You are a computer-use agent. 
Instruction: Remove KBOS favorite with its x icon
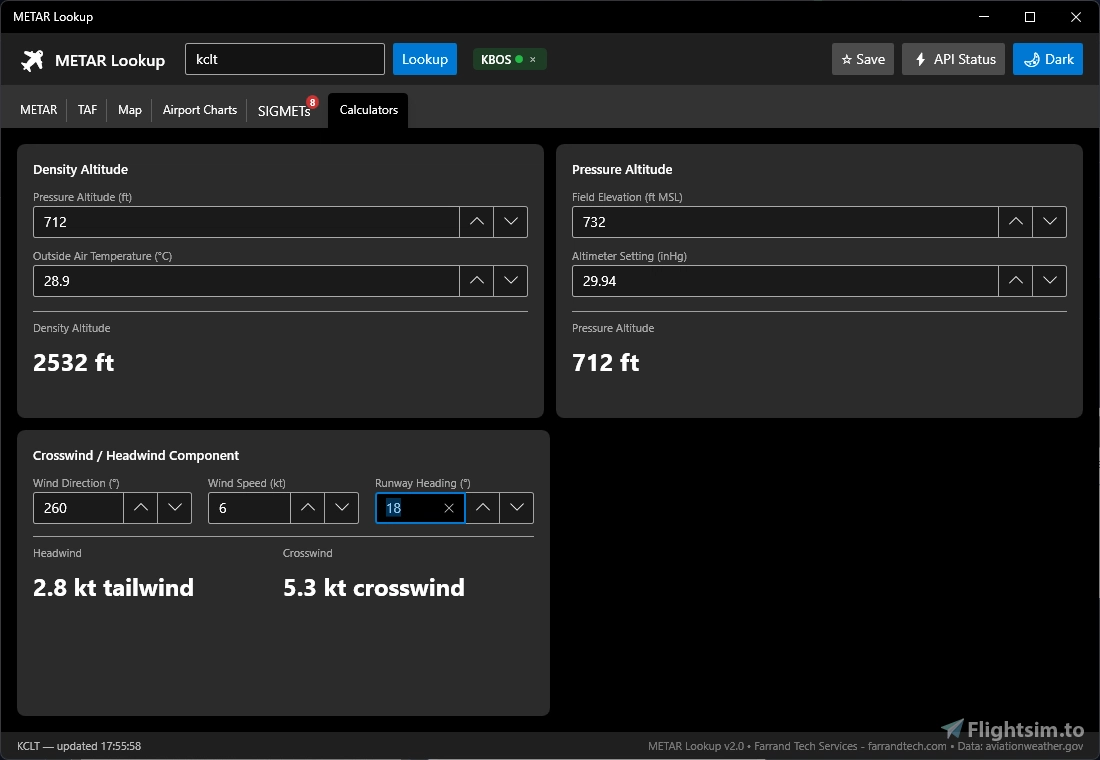click(532, 60)
